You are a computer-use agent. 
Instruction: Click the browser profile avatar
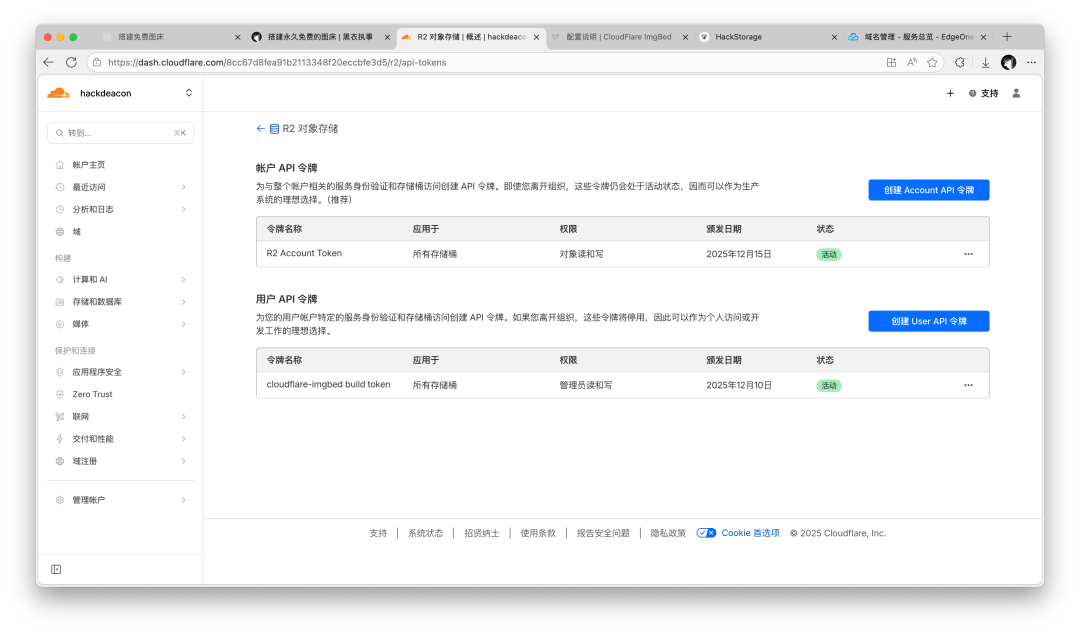[1008, 62]
